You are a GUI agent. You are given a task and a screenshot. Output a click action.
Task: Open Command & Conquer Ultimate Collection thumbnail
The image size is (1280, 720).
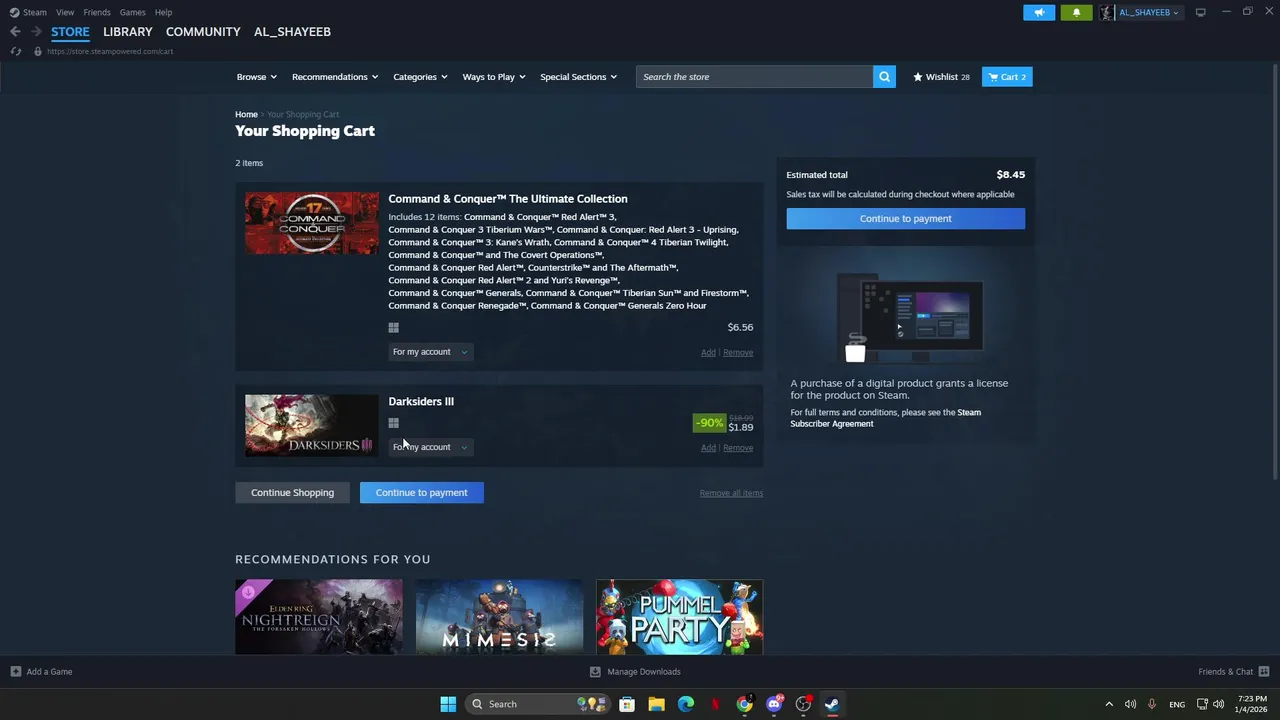pos(312,223)
